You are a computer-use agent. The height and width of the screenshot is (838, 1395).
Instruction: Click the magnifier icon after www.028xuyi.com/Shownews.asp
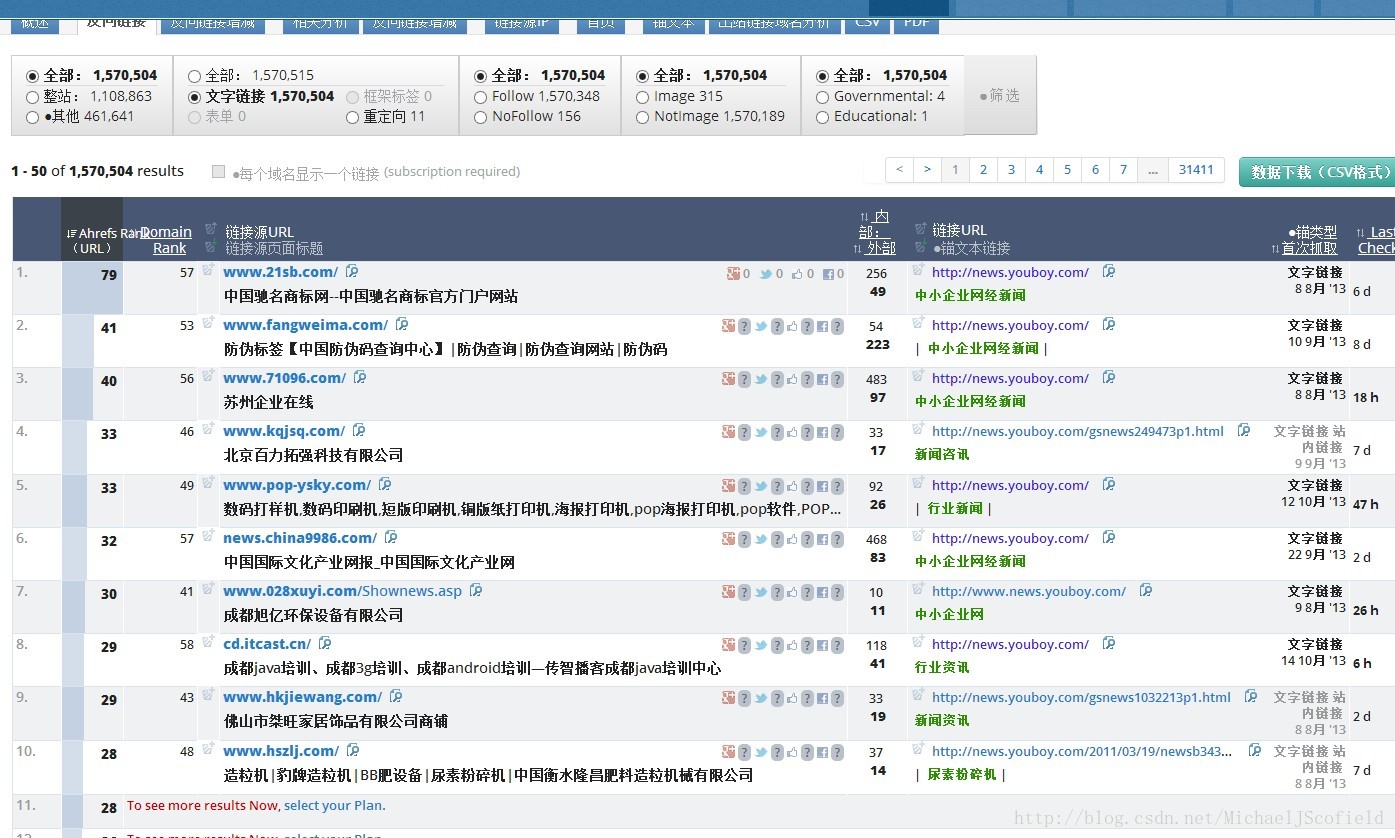[476, 591]
